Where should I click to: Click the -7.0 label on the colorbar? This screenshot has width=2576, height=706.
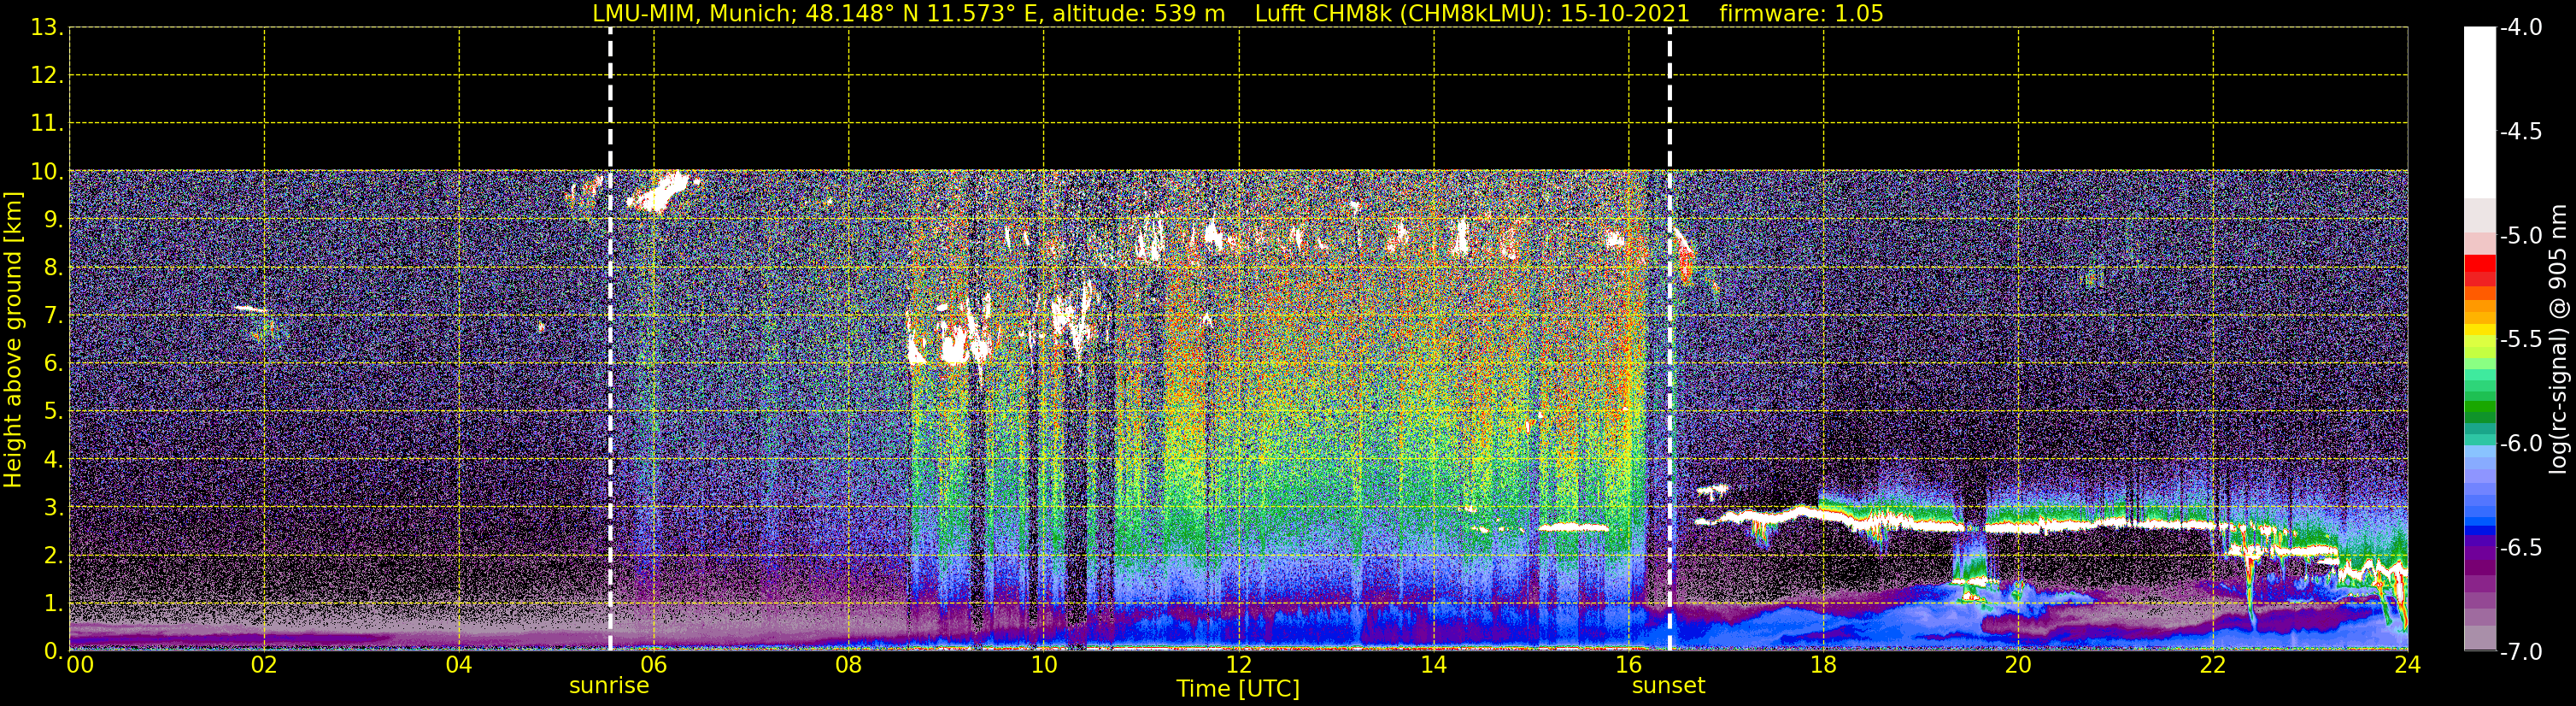[x=2520, y=652]
